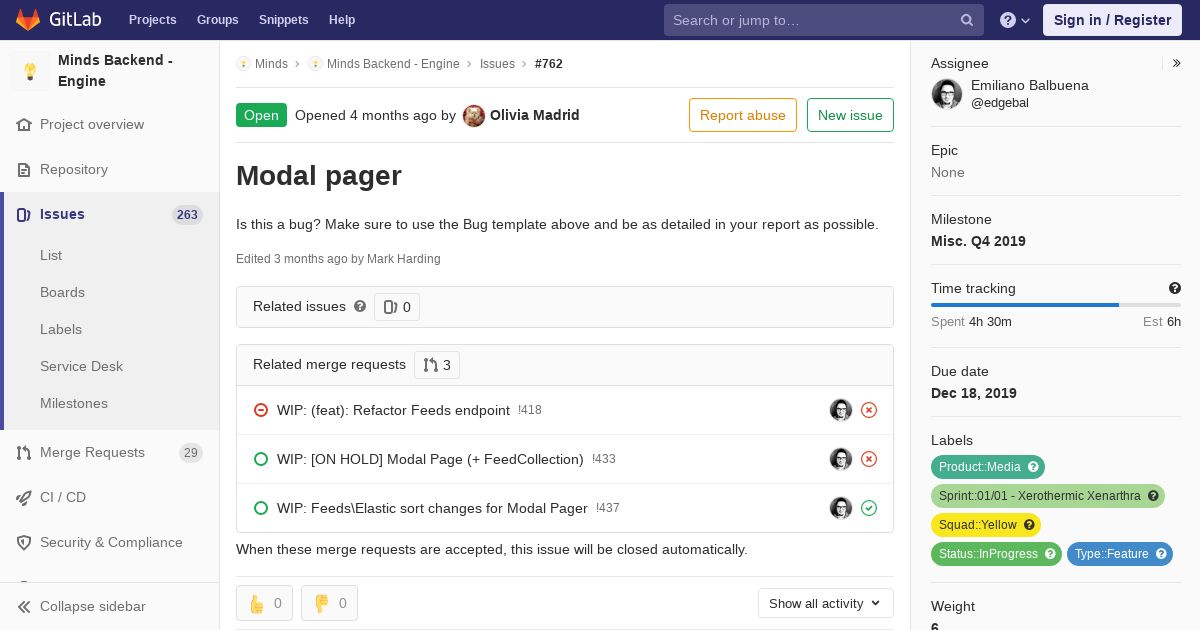Click the Security & Compliance shield icon
This screenshot has width=1200, height=630.
tap(24, 543)
